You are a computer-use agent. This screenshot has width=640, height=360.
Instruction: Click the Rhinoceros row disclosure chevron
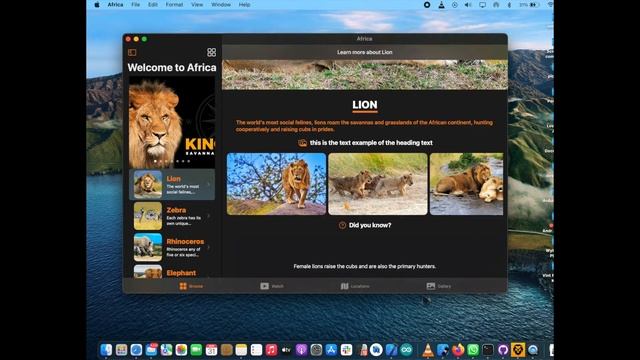[x=209, y=247]
